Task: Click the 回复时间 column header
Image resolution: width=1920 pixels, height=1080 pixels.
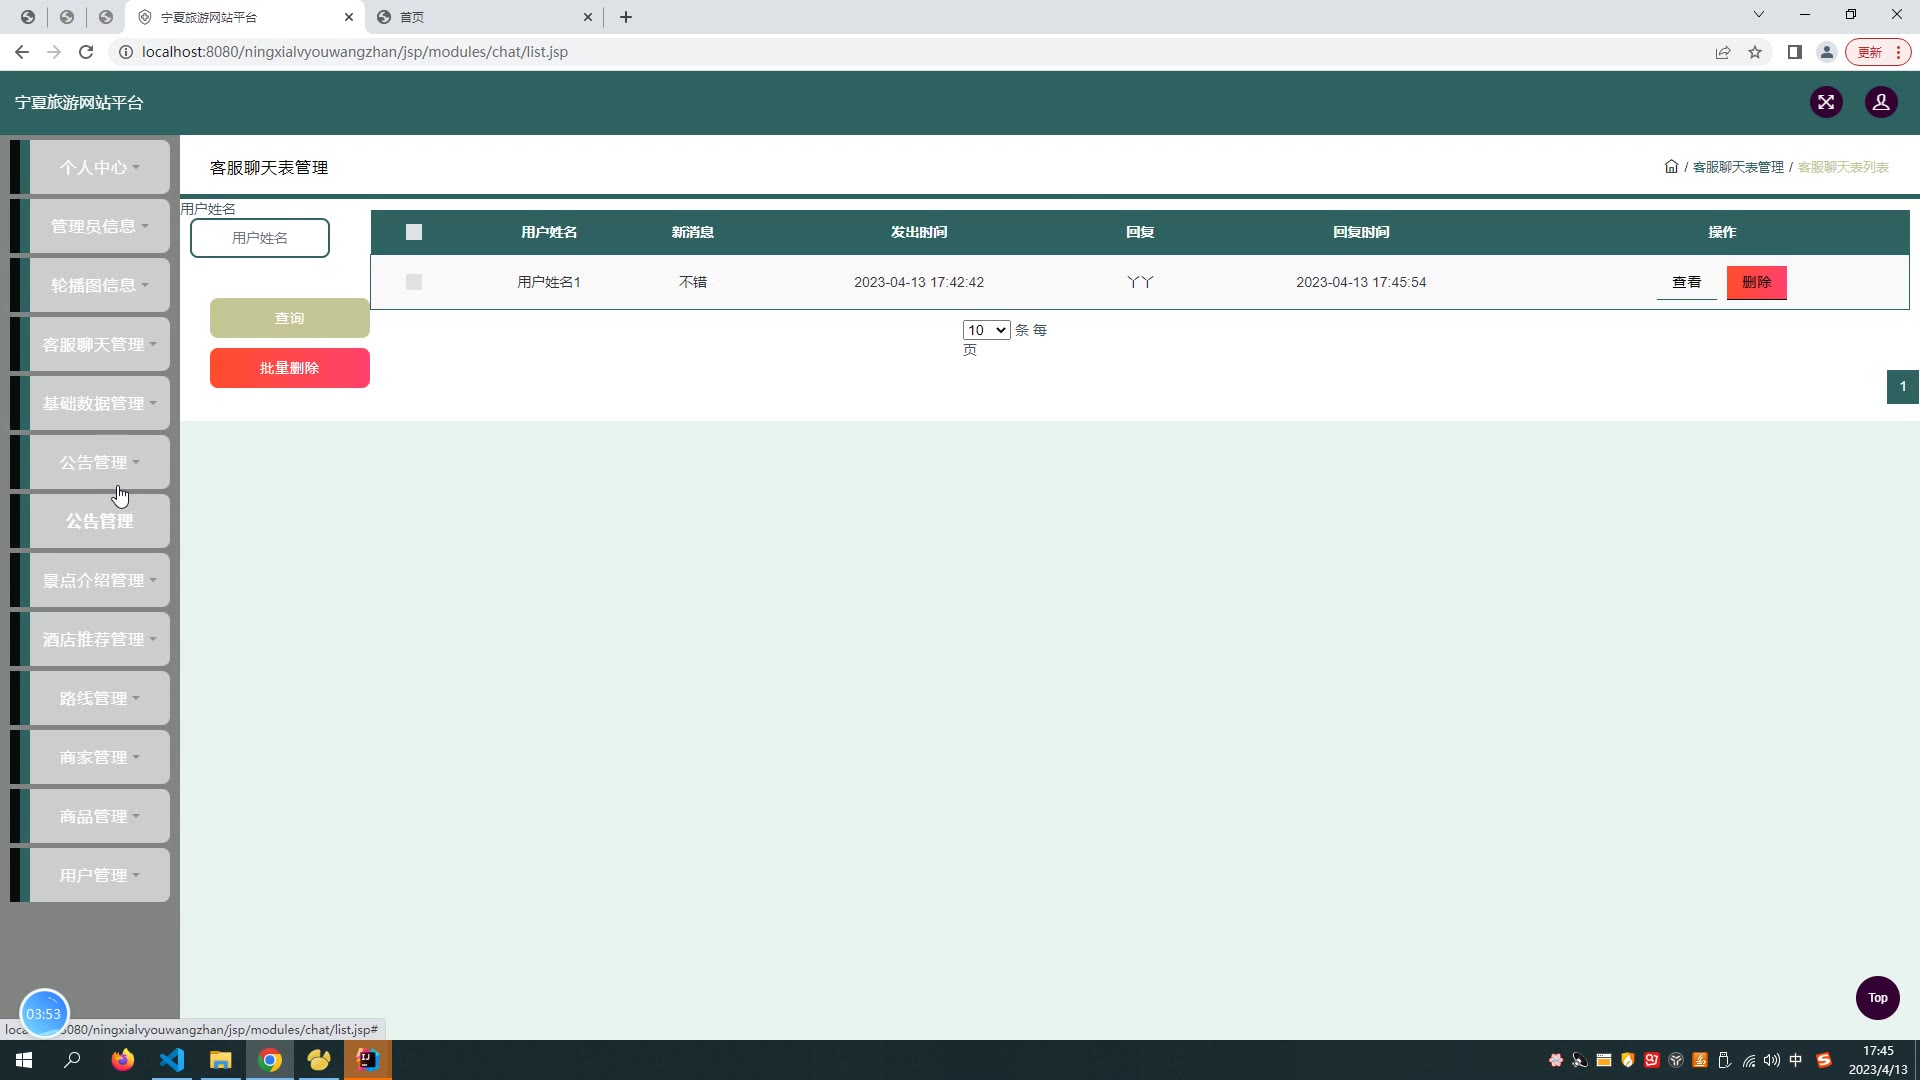Action: 1361,232
